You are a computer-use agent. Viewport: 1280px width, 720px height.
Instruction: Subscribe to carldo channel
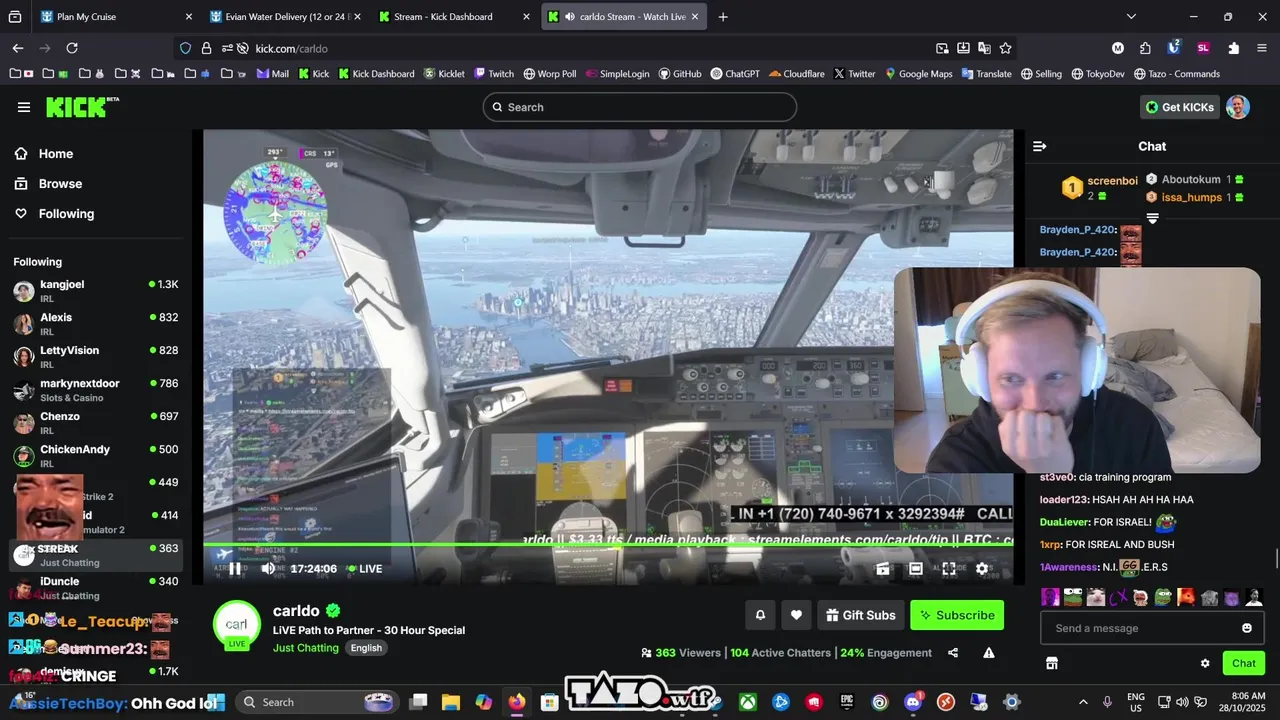(957, 615)
